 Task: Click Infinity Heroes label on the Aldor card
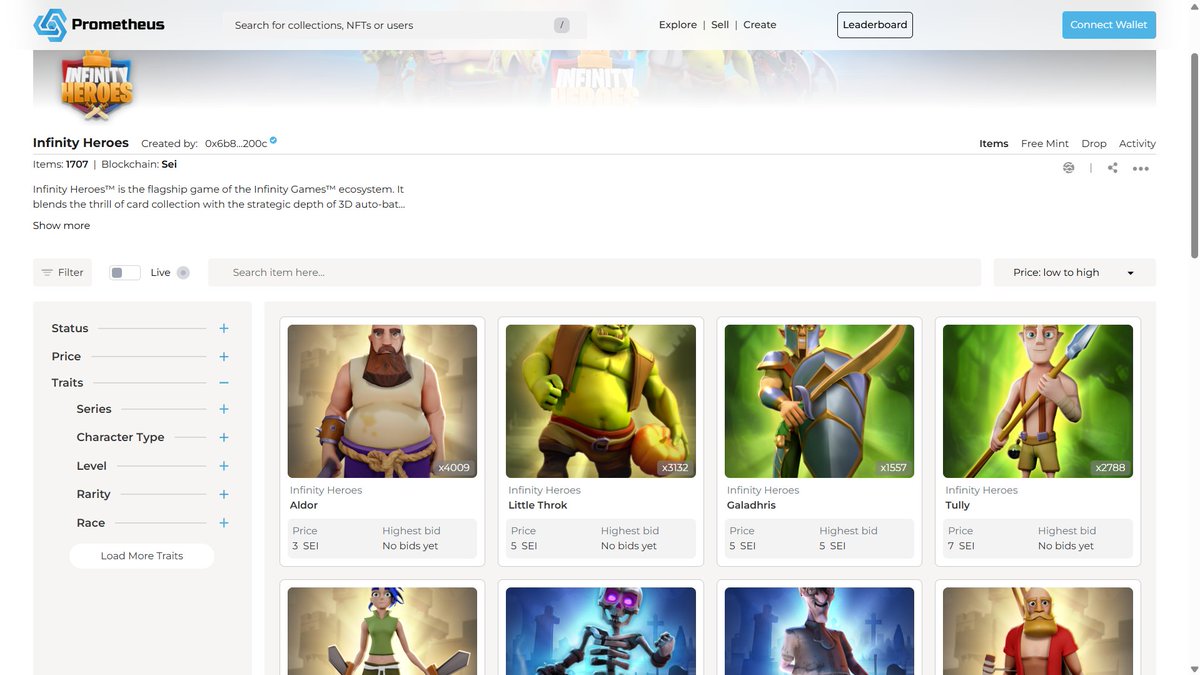326,490
